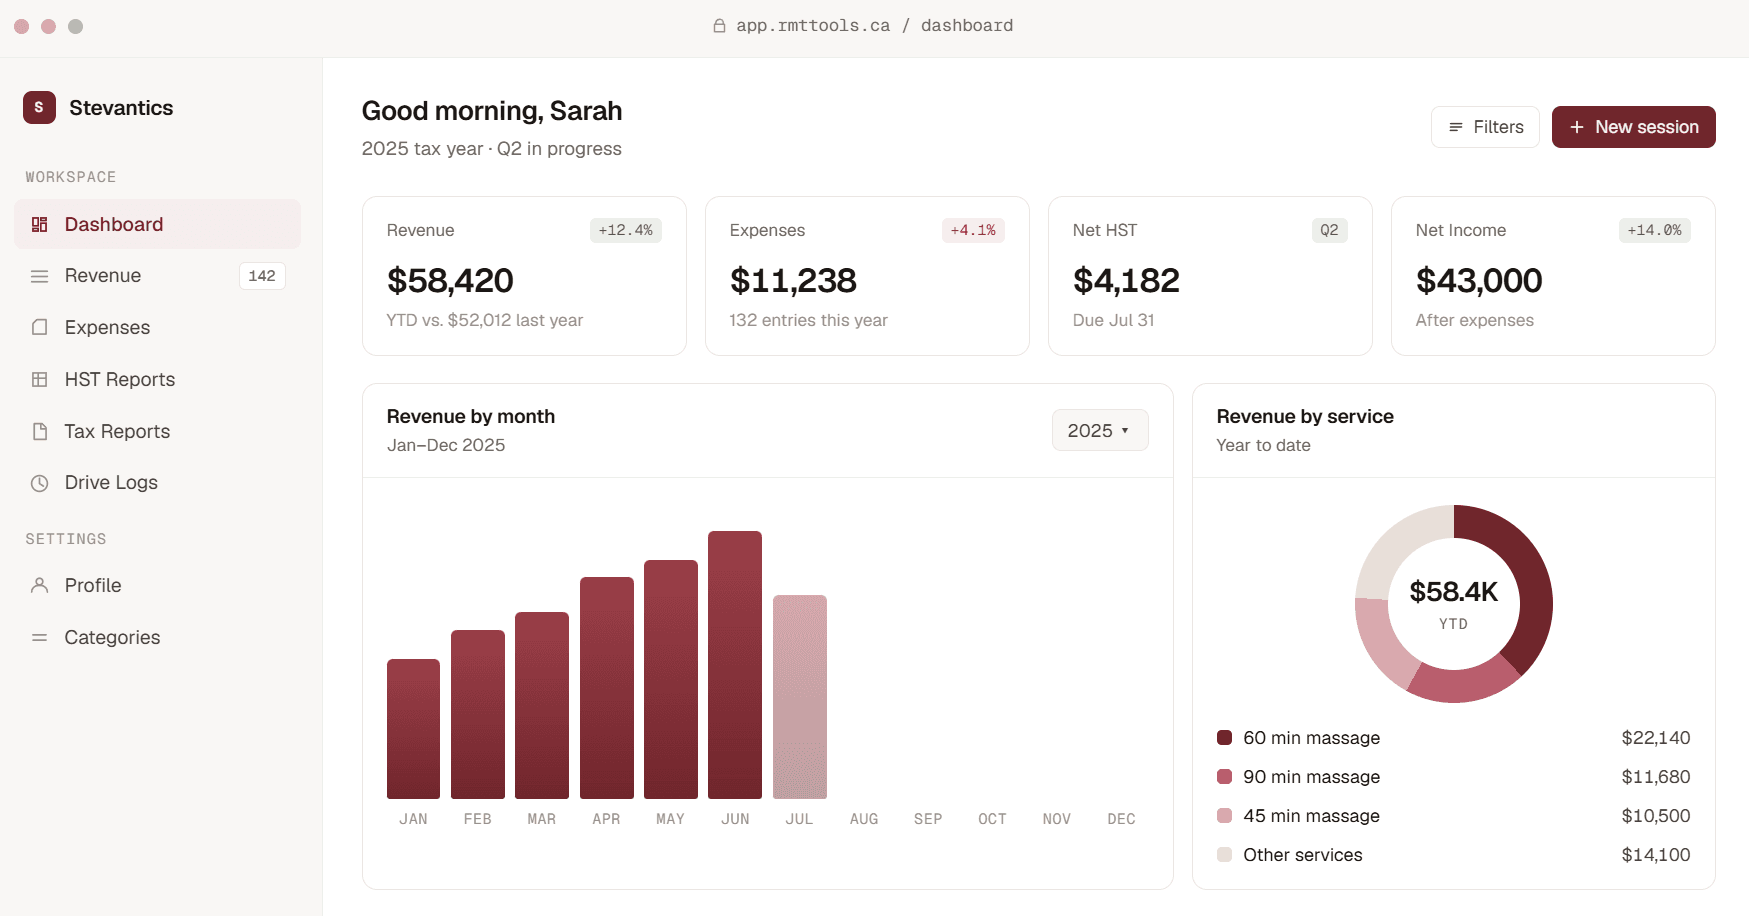Click "Due Jul 31" text
This screenshot has width=1749, height=916.
point(1114,320)
